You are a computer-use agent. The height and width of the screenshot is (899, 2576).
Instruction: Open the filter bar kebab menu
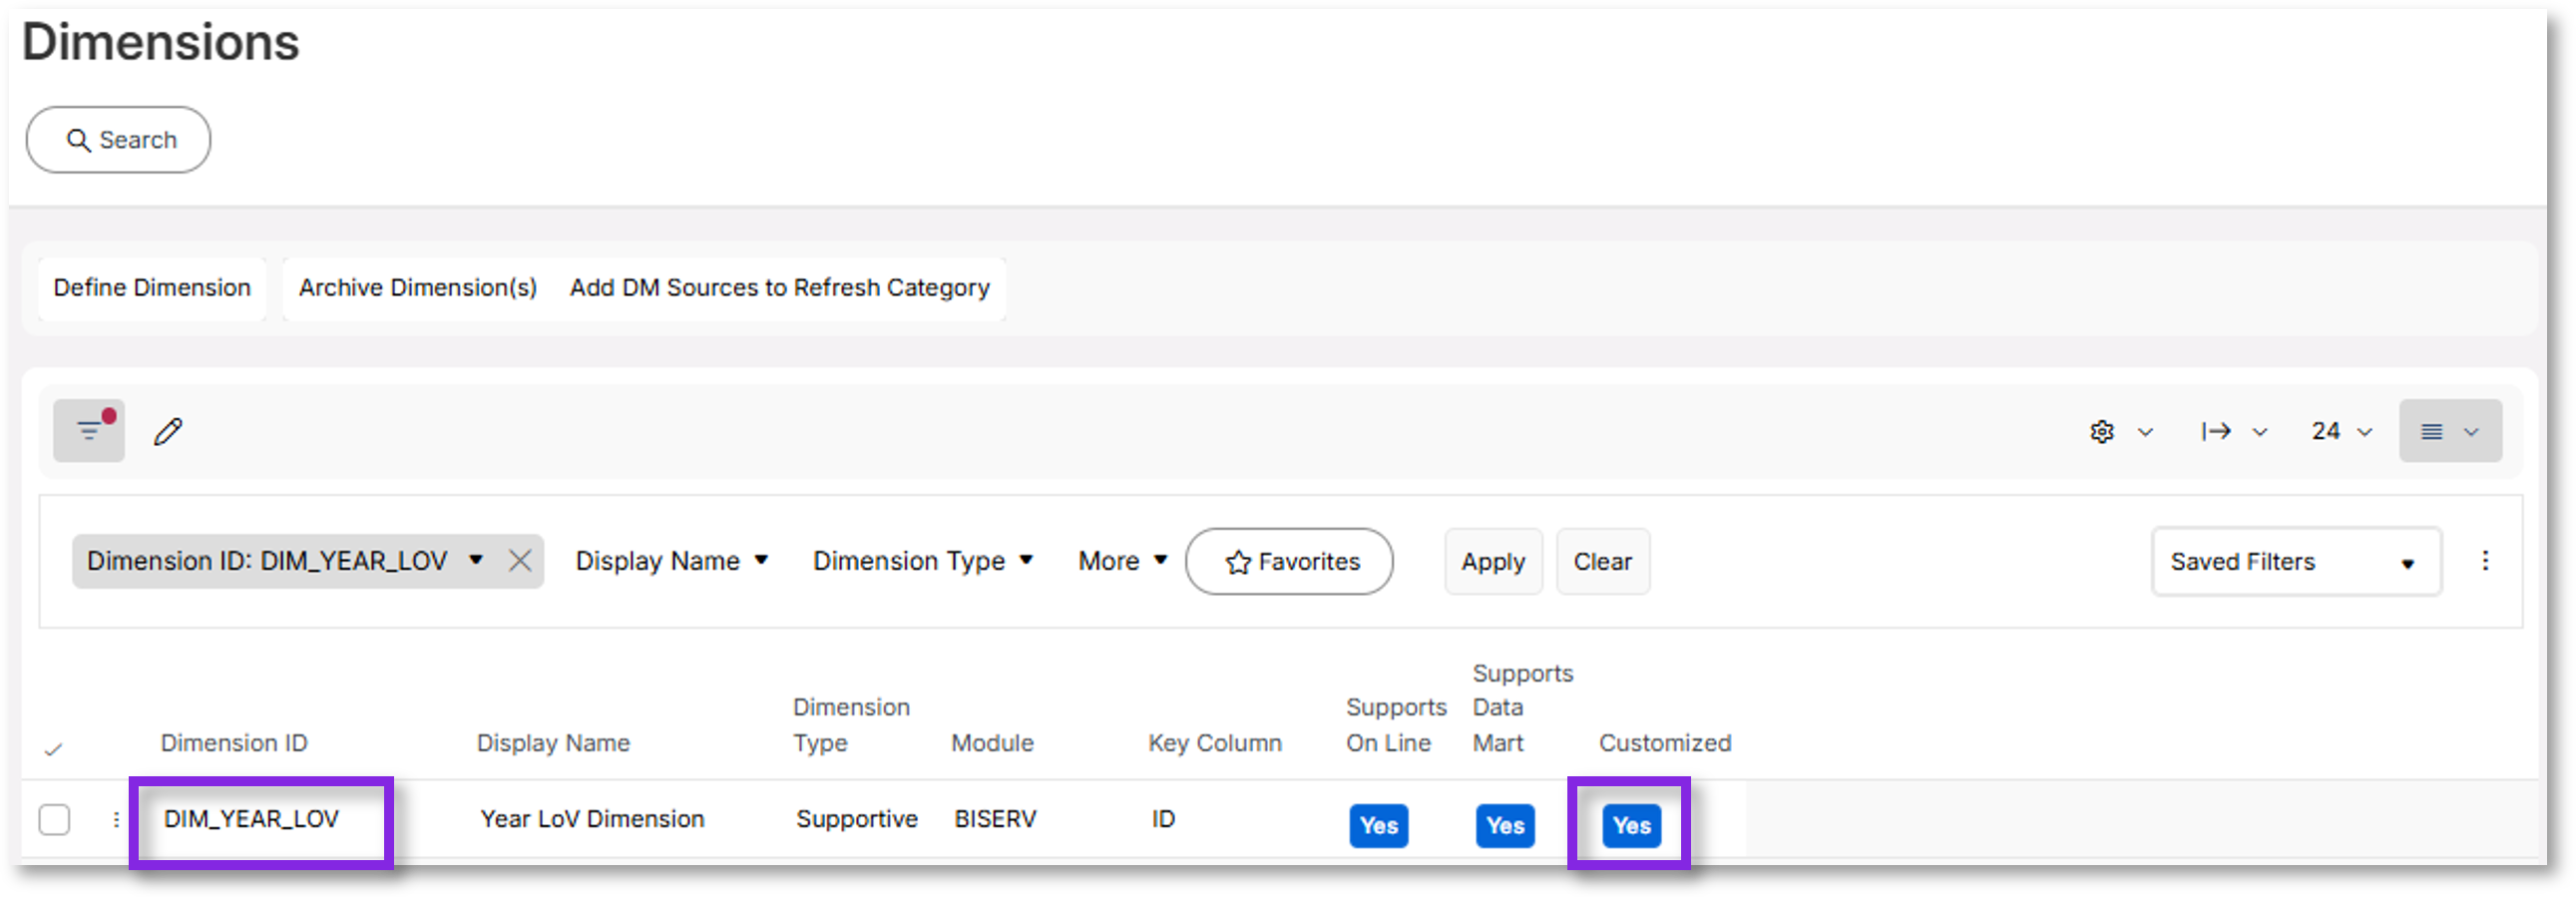pyautogui.click(x=2486, y=561)
